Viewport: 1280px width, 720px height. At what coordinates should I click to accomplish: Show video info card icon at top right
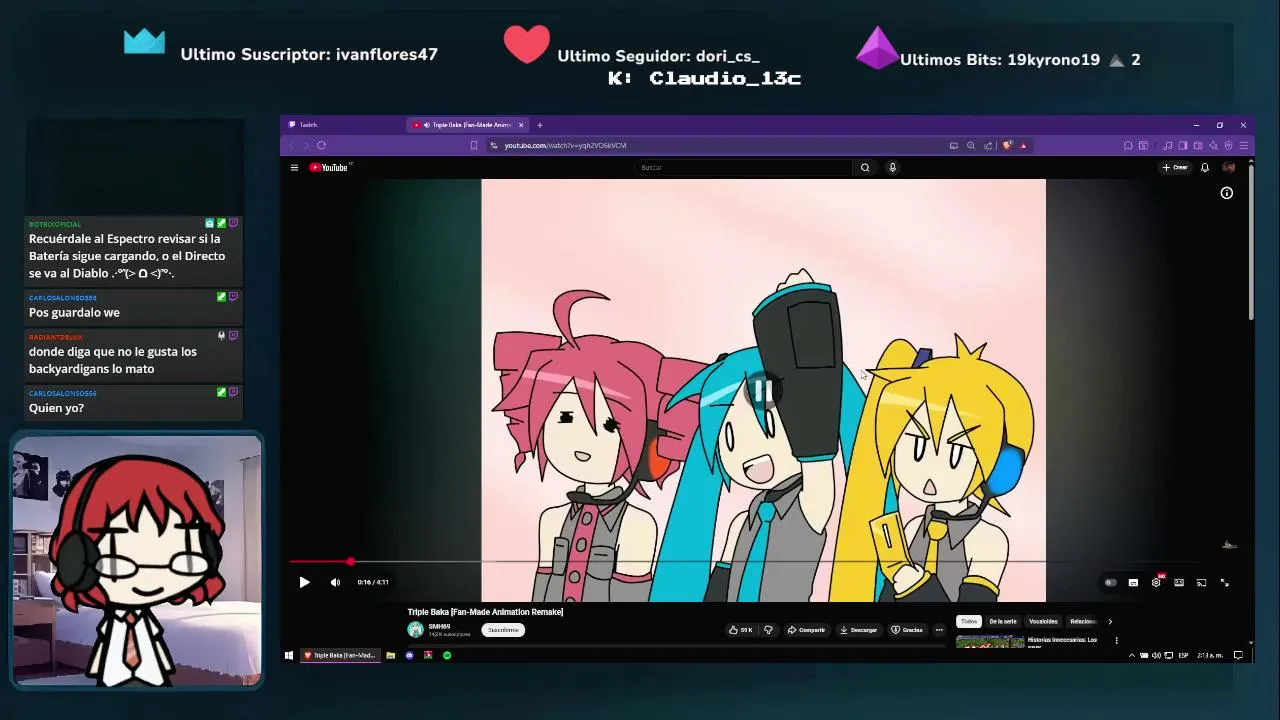tap(1227, 193)
